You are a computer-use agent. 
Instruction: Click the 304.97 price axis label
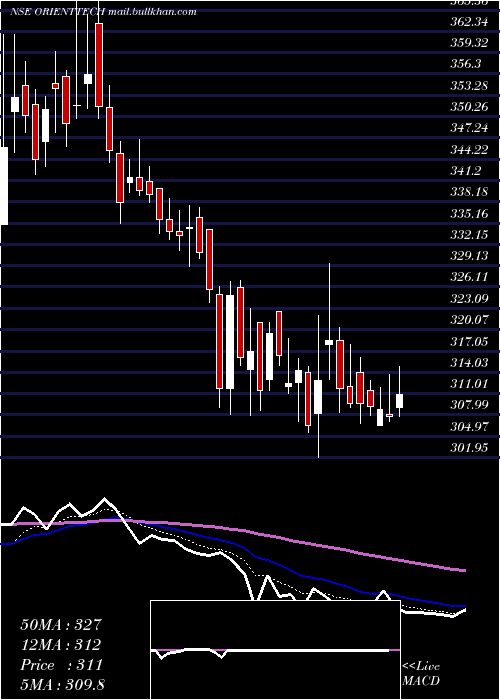coord(469,427)
